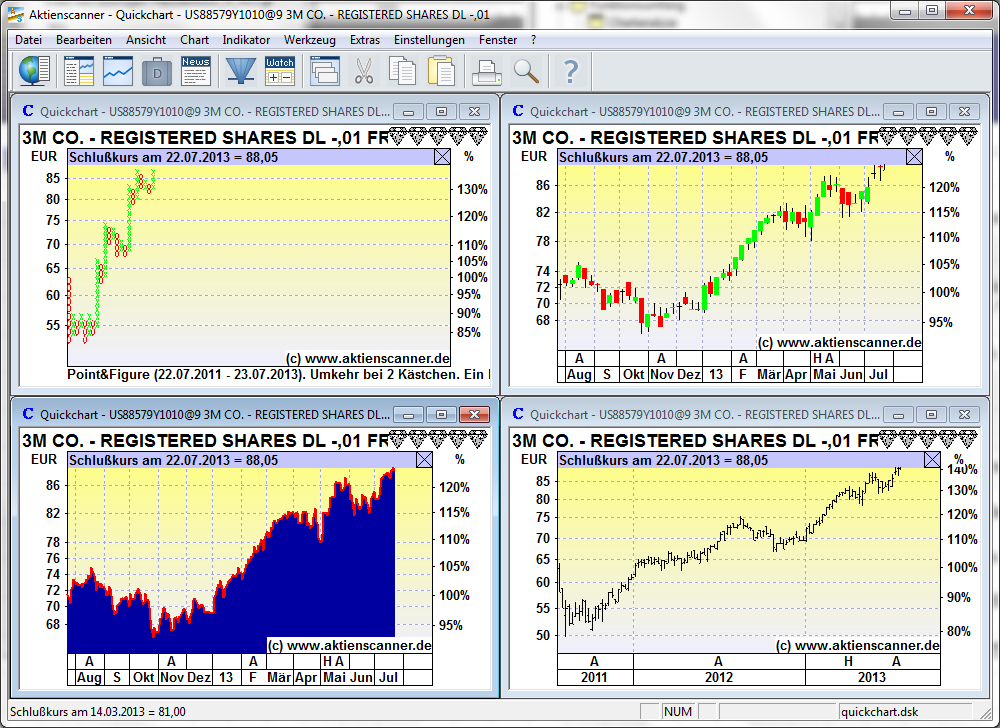Open the Ansicht menu
The height and width of the screenshot is (728, 1000).
[x=146, y=40]
